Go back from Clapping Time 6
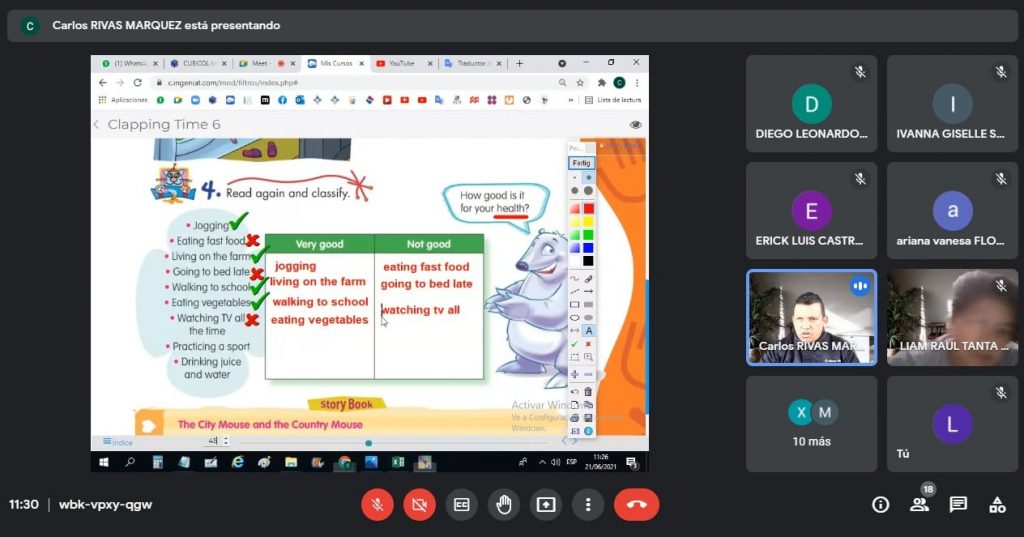 pos(97,124)
